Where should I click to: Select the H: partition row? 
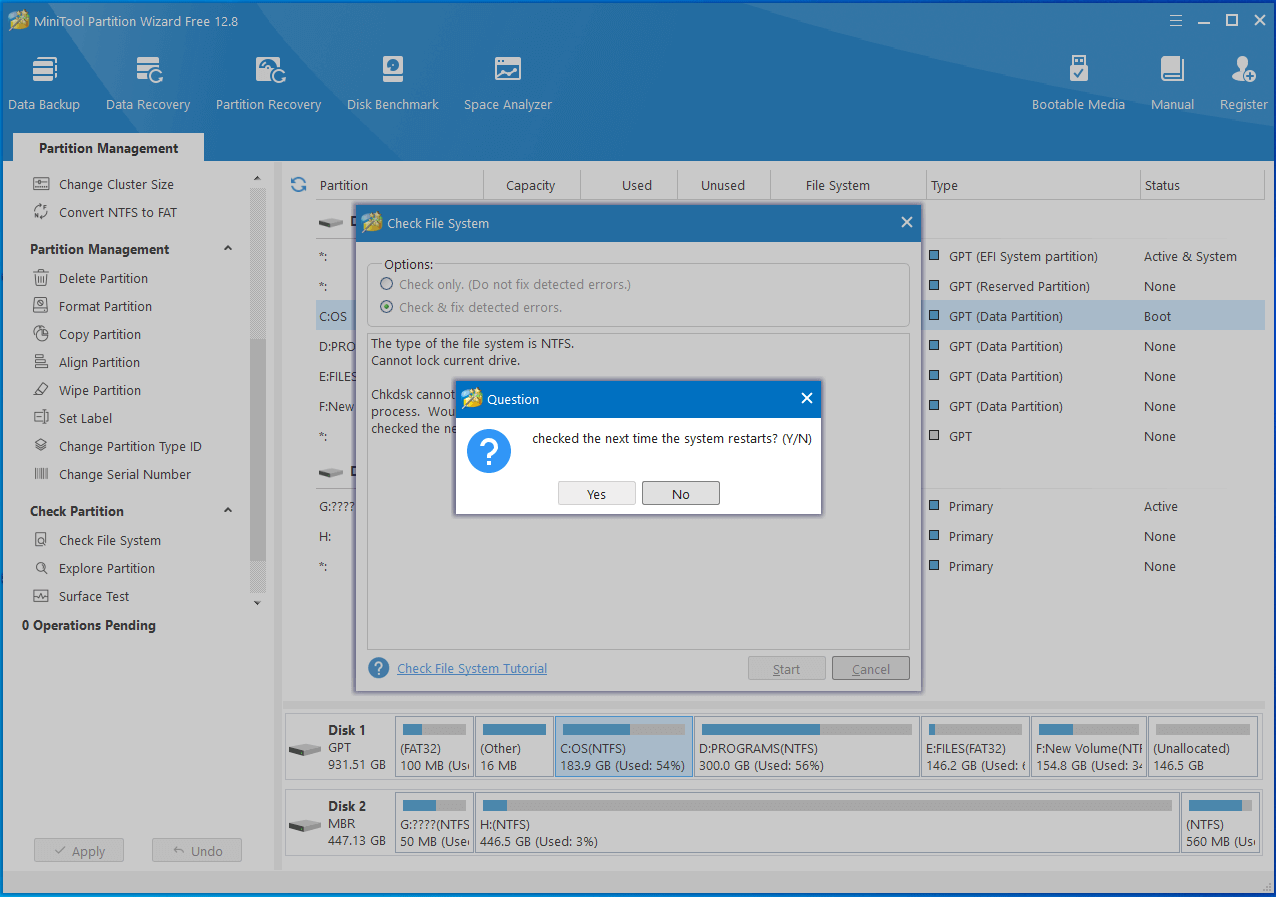[790, 536]
